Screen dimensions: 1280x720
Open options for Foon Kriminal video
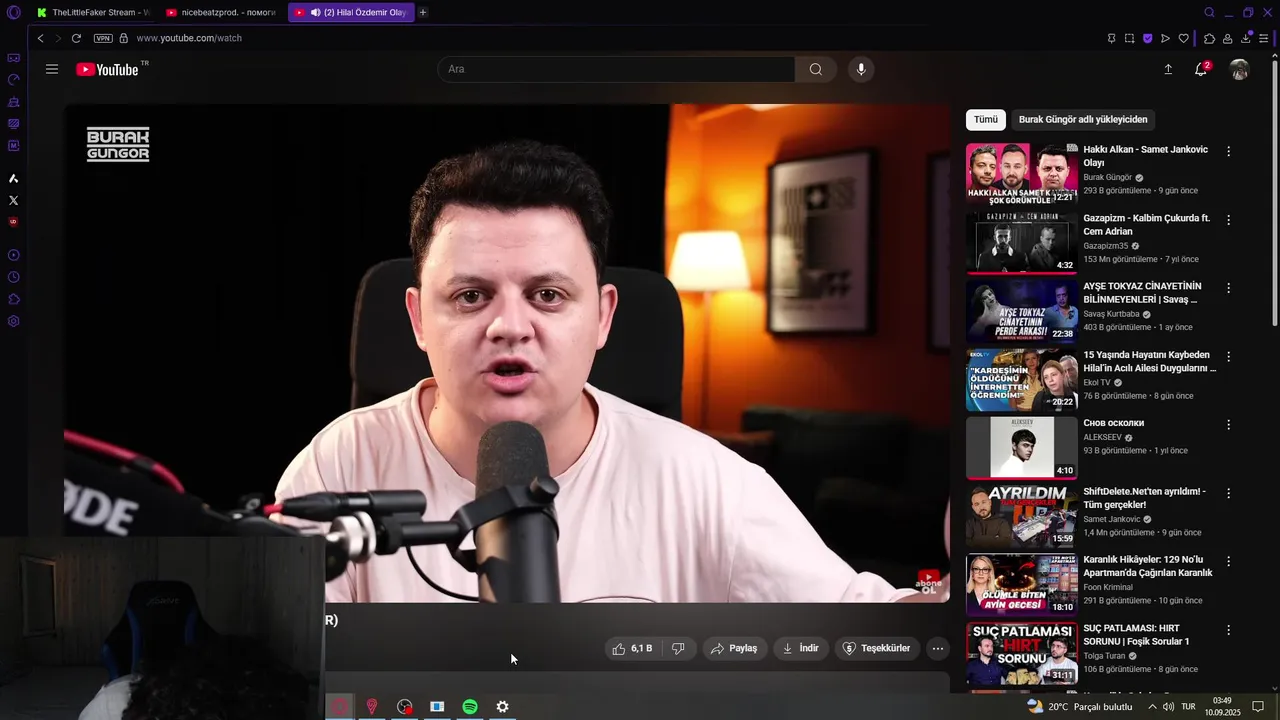tap(1229, 562)
